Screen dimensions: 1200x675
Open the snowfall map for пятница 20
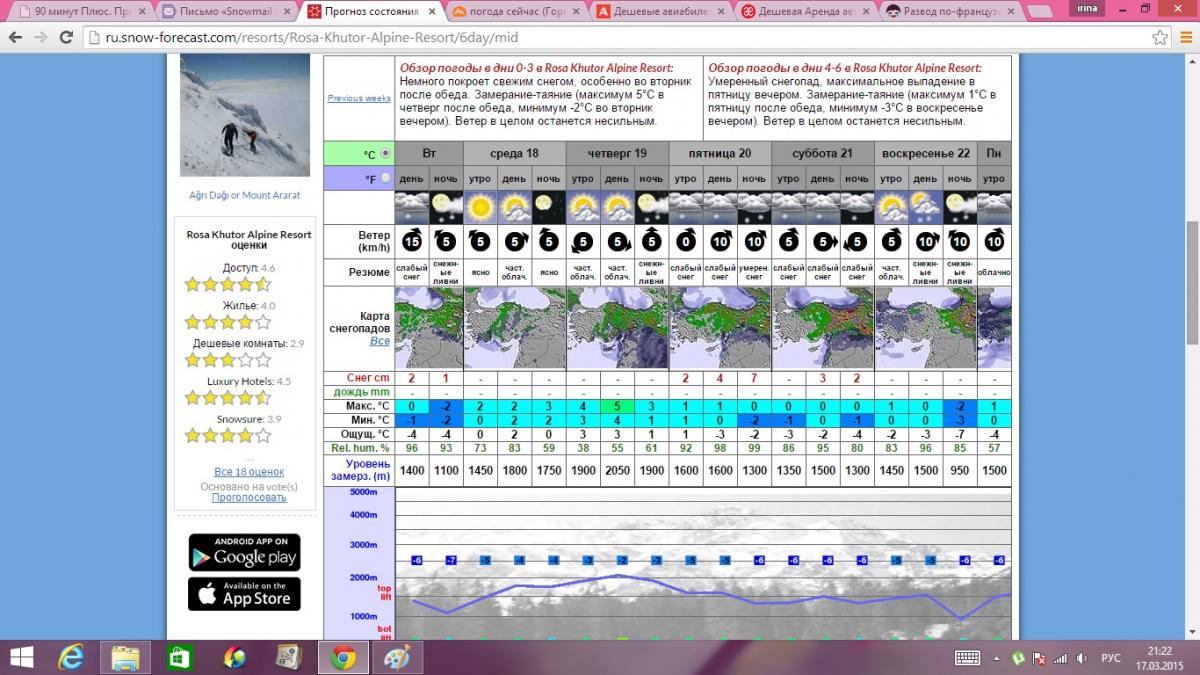pyautogui.click(x=720, y=329)
